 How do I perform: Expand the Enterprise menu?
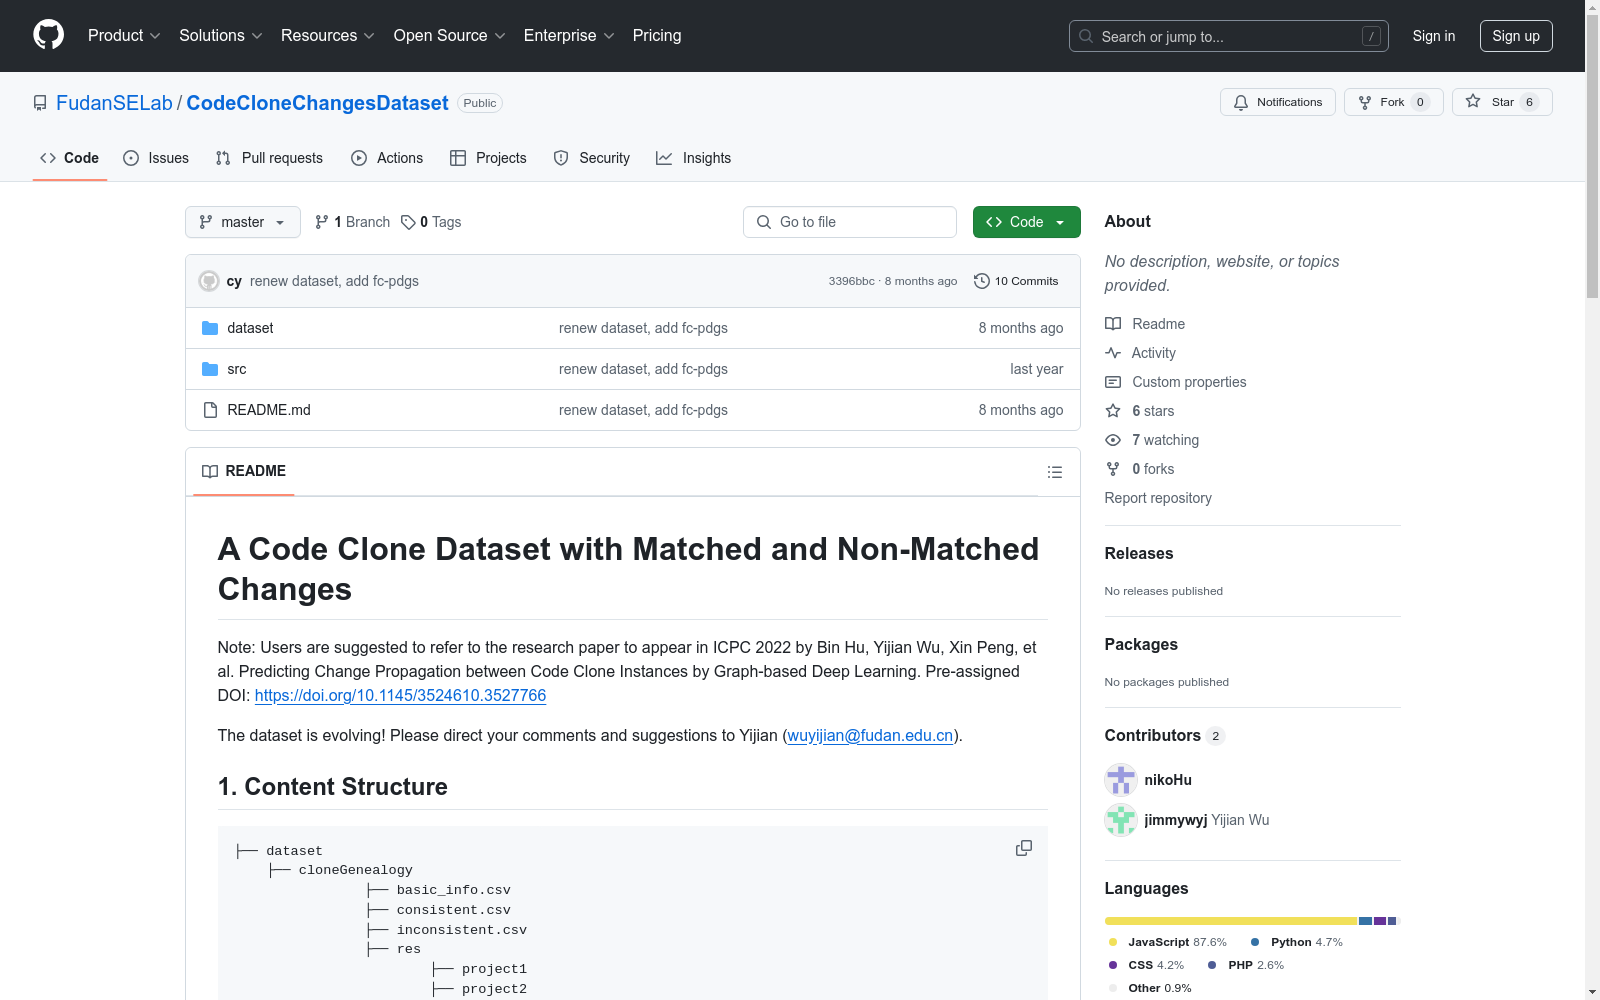point(569,35)
